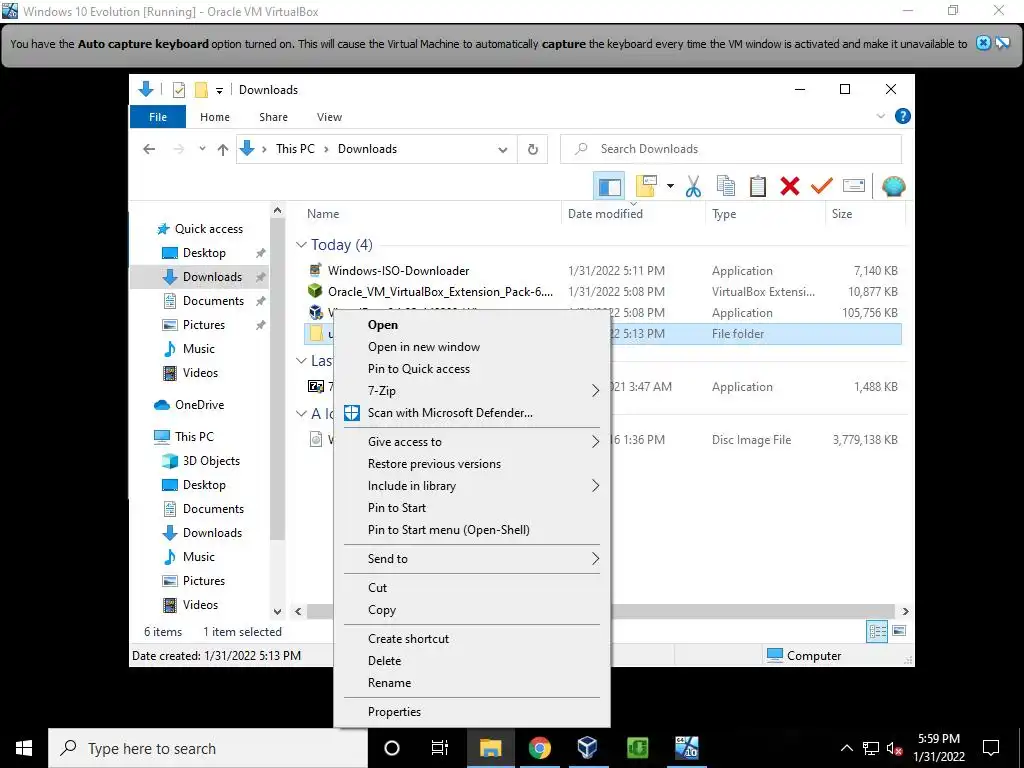Collapse the Today (4) group
Screen dimensions: 1024x768
[301, 245]
